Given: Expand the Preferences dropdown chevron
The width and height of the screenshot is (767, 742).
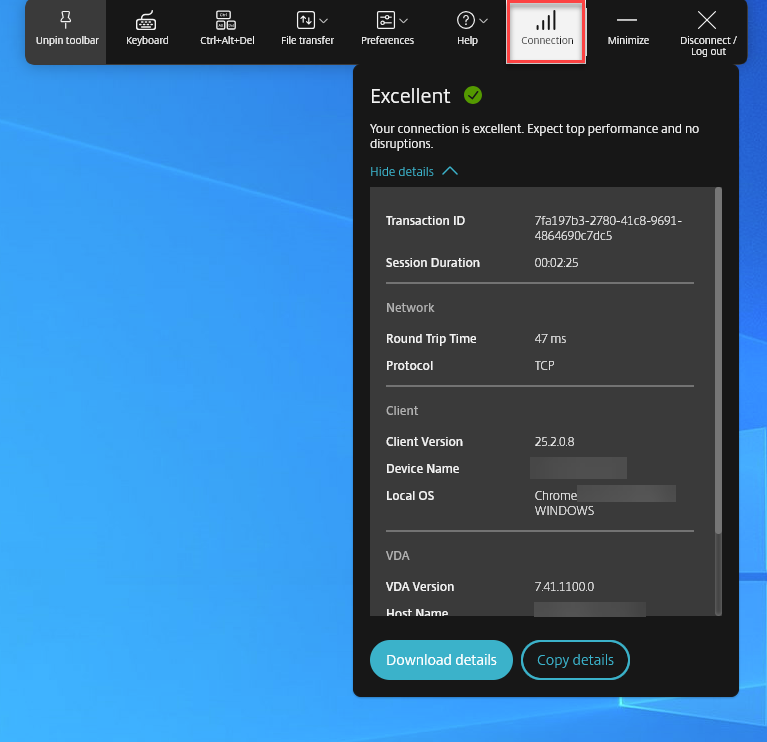Looking at the screenshot, I should pos(404,21).
